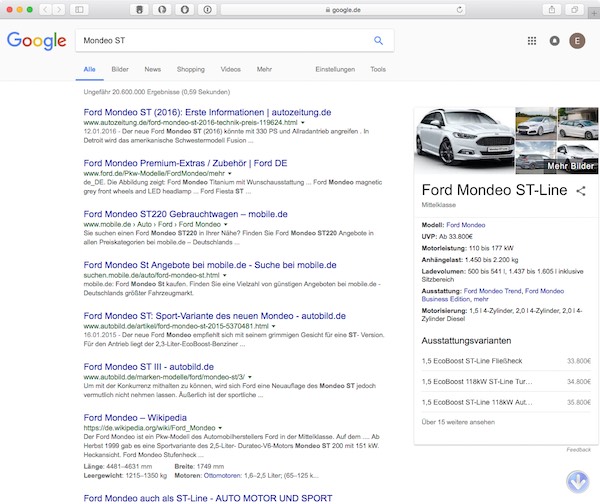The width and height of the screenshot is (600, 504).
Task: Open Google notifications bell
Action: tap(554, 41)
